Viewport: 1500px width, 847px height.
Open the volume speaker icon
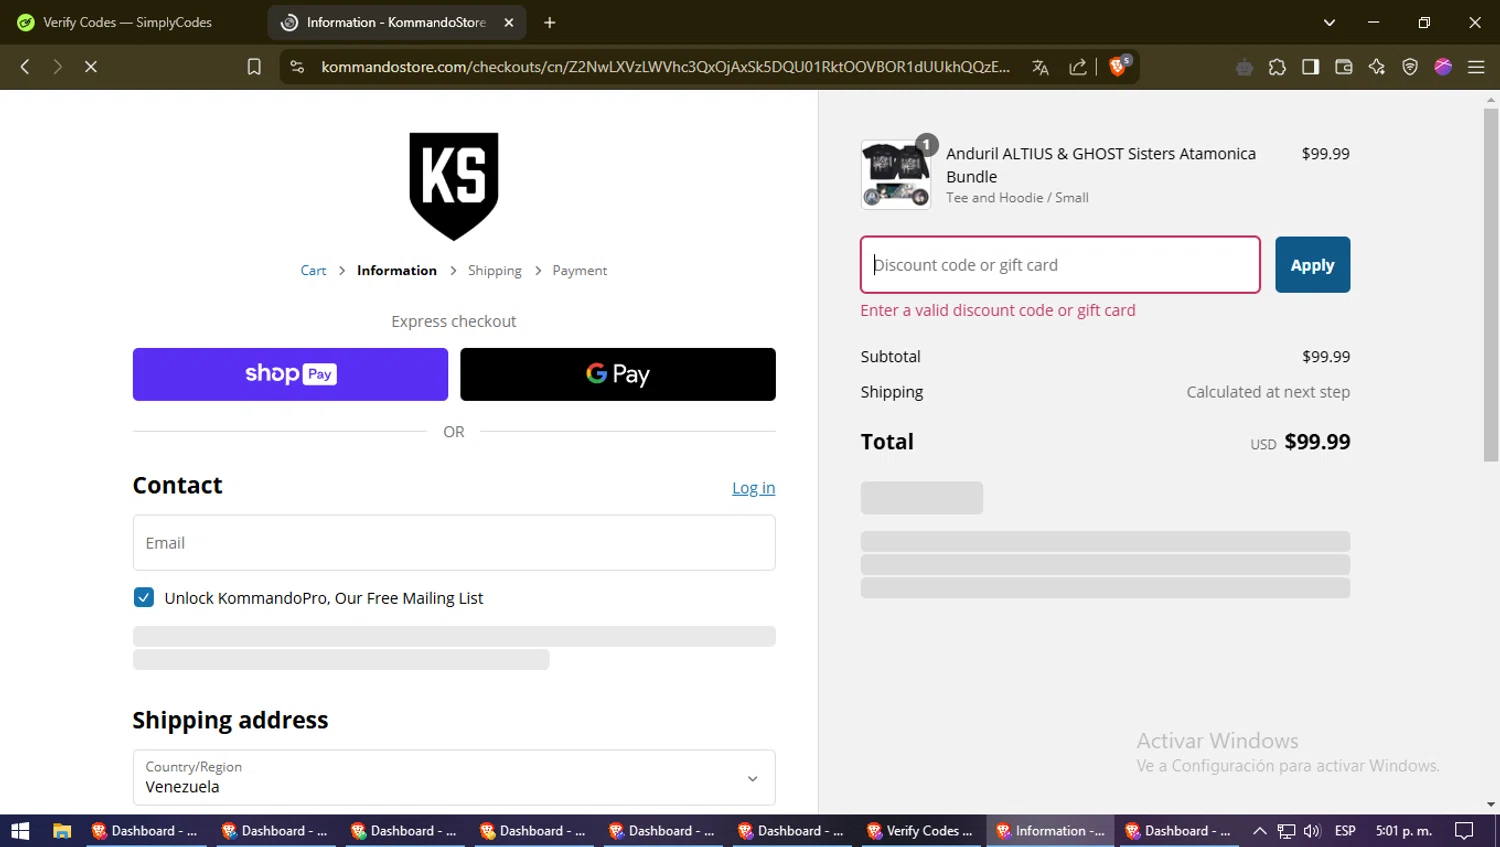pos(1313,831)
